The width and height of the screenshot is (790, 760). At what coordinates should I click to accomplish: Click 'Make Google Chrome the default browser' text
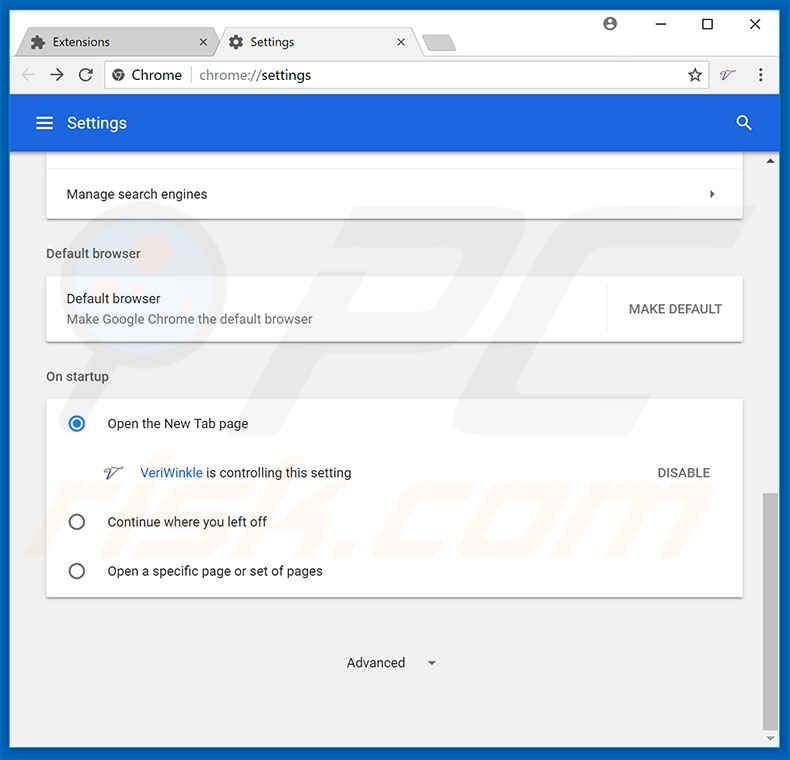pyautogui.click(x=189, y=319)
